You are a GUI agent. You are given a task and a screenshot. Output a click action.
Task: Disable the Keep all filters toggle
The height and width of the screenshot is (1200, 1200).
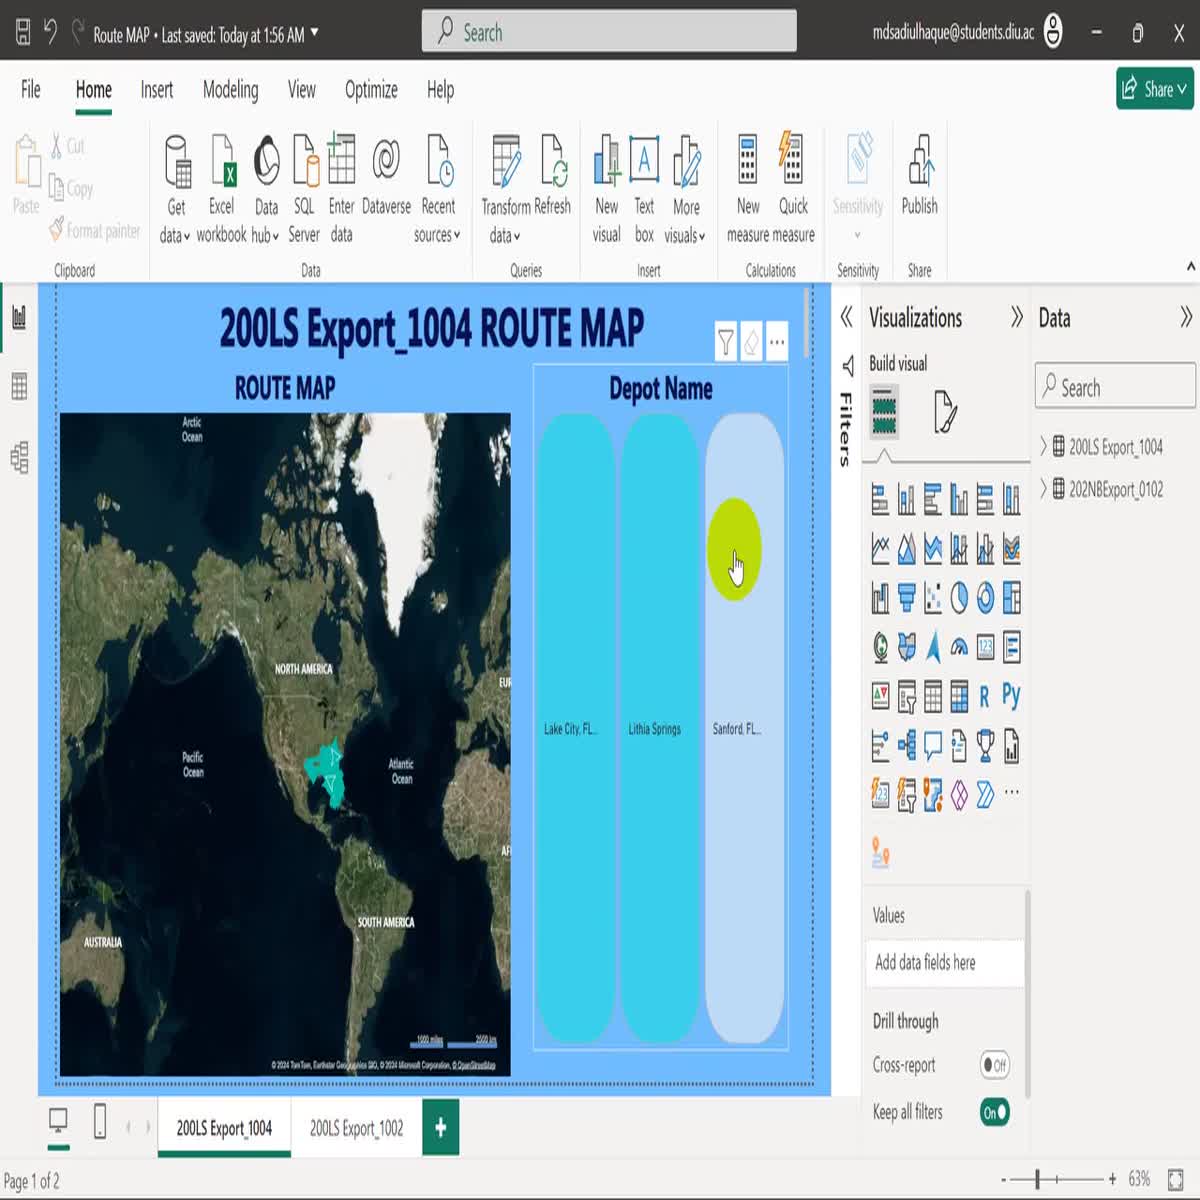[994, 1111]
